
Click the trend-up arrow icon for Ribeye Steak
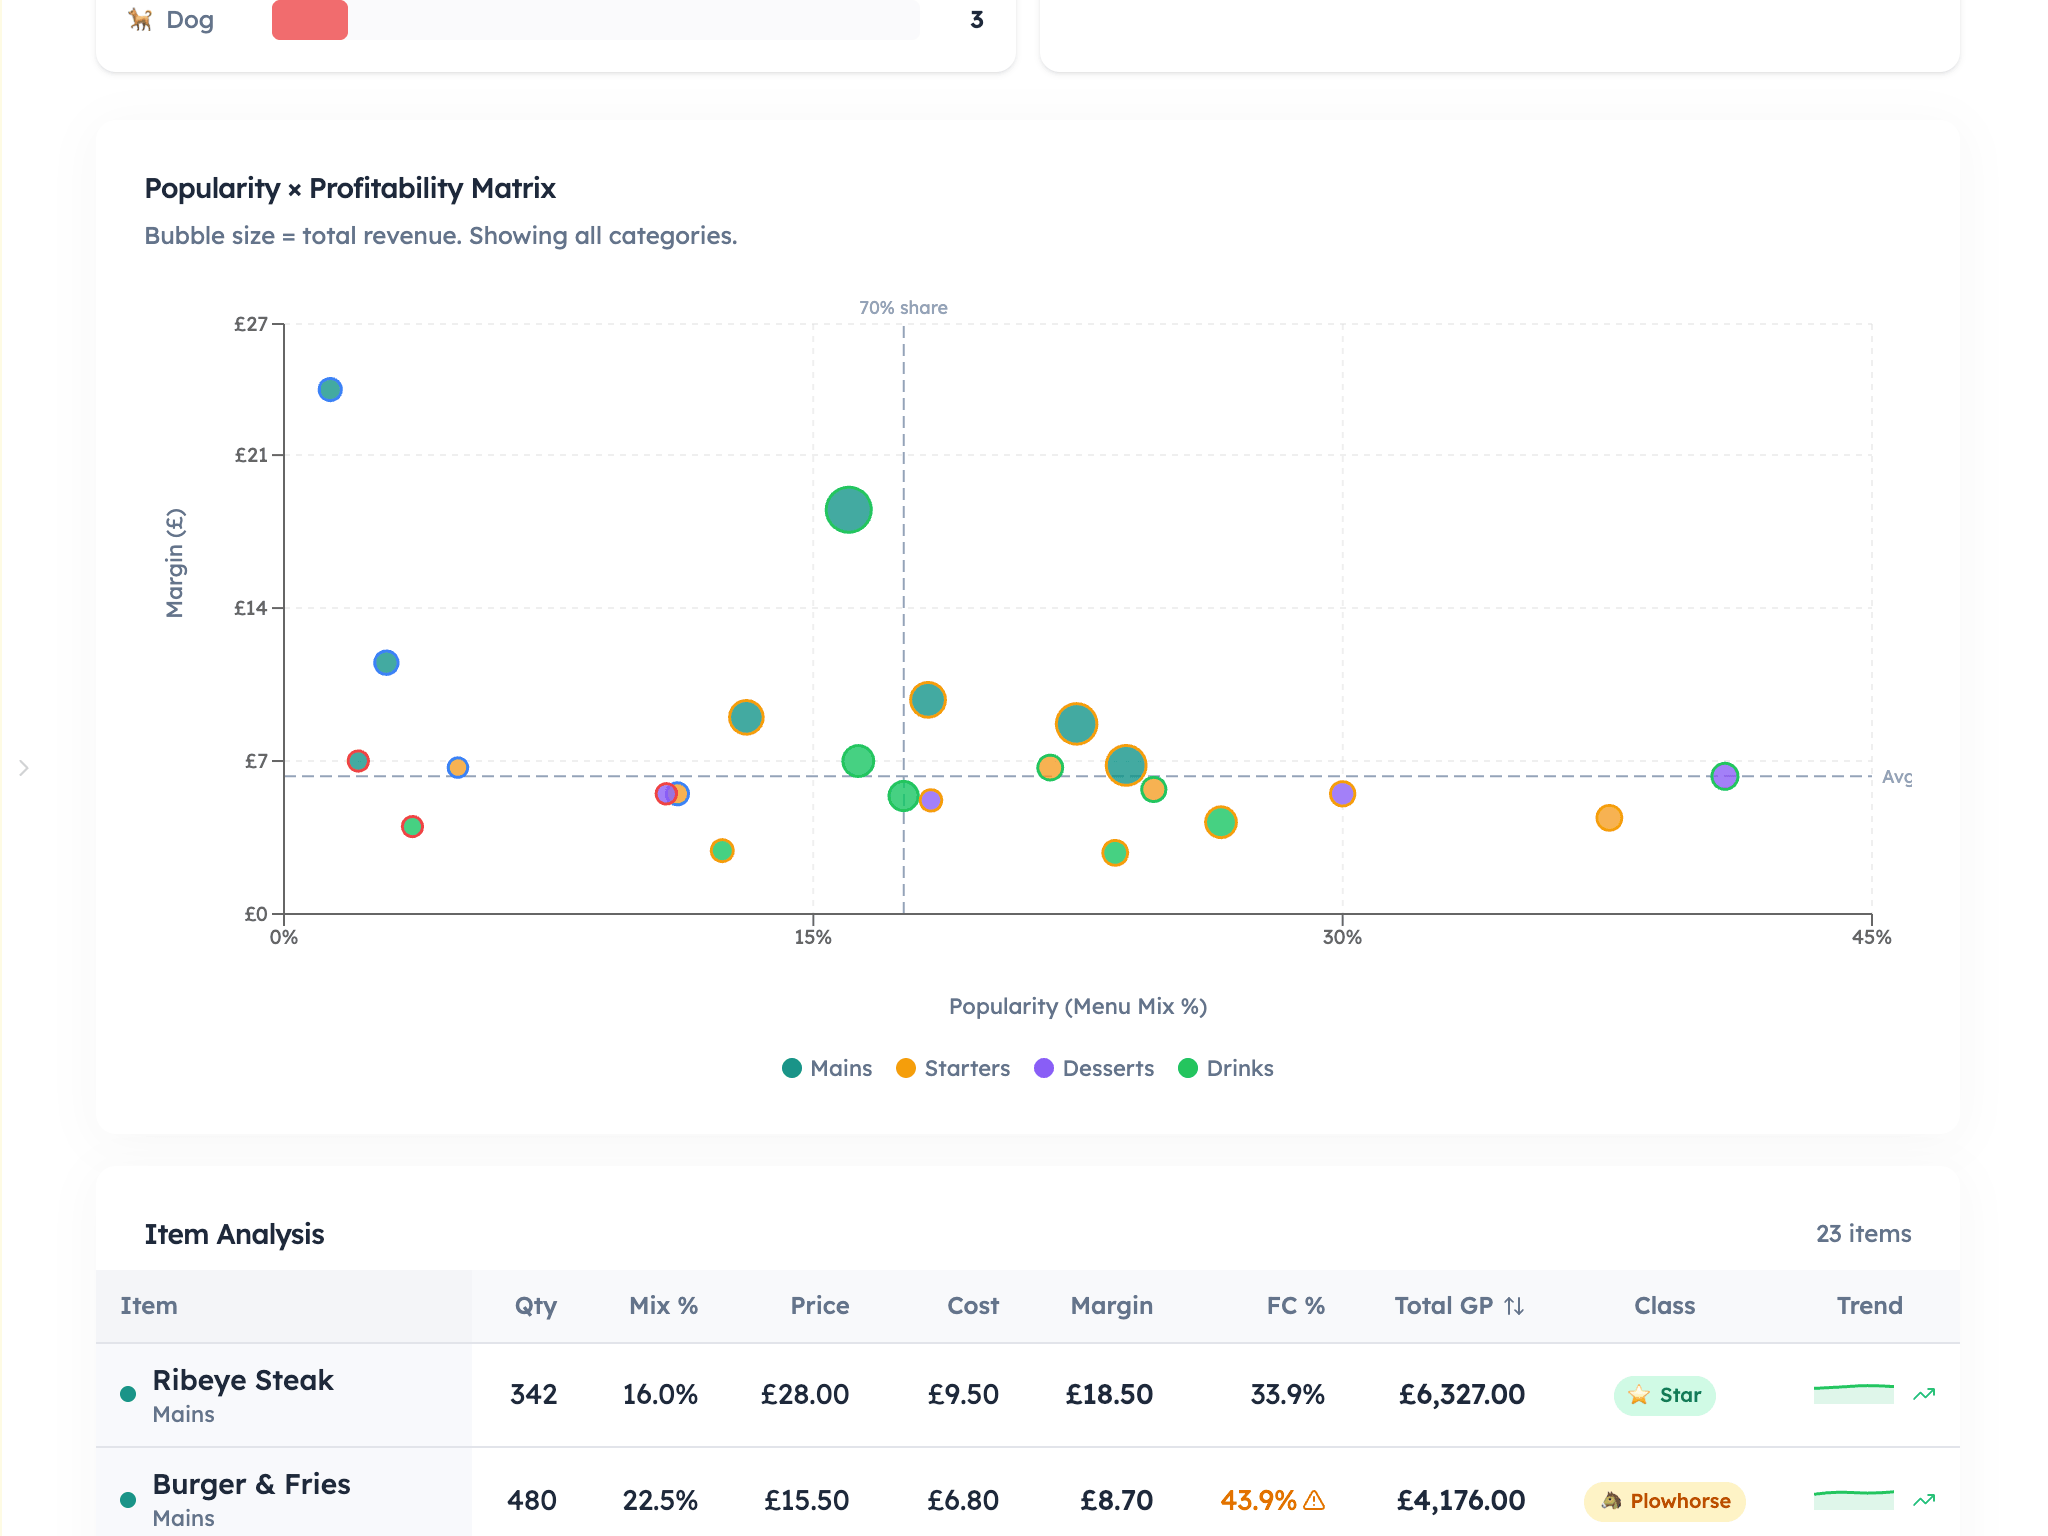pos(1924,1394)
